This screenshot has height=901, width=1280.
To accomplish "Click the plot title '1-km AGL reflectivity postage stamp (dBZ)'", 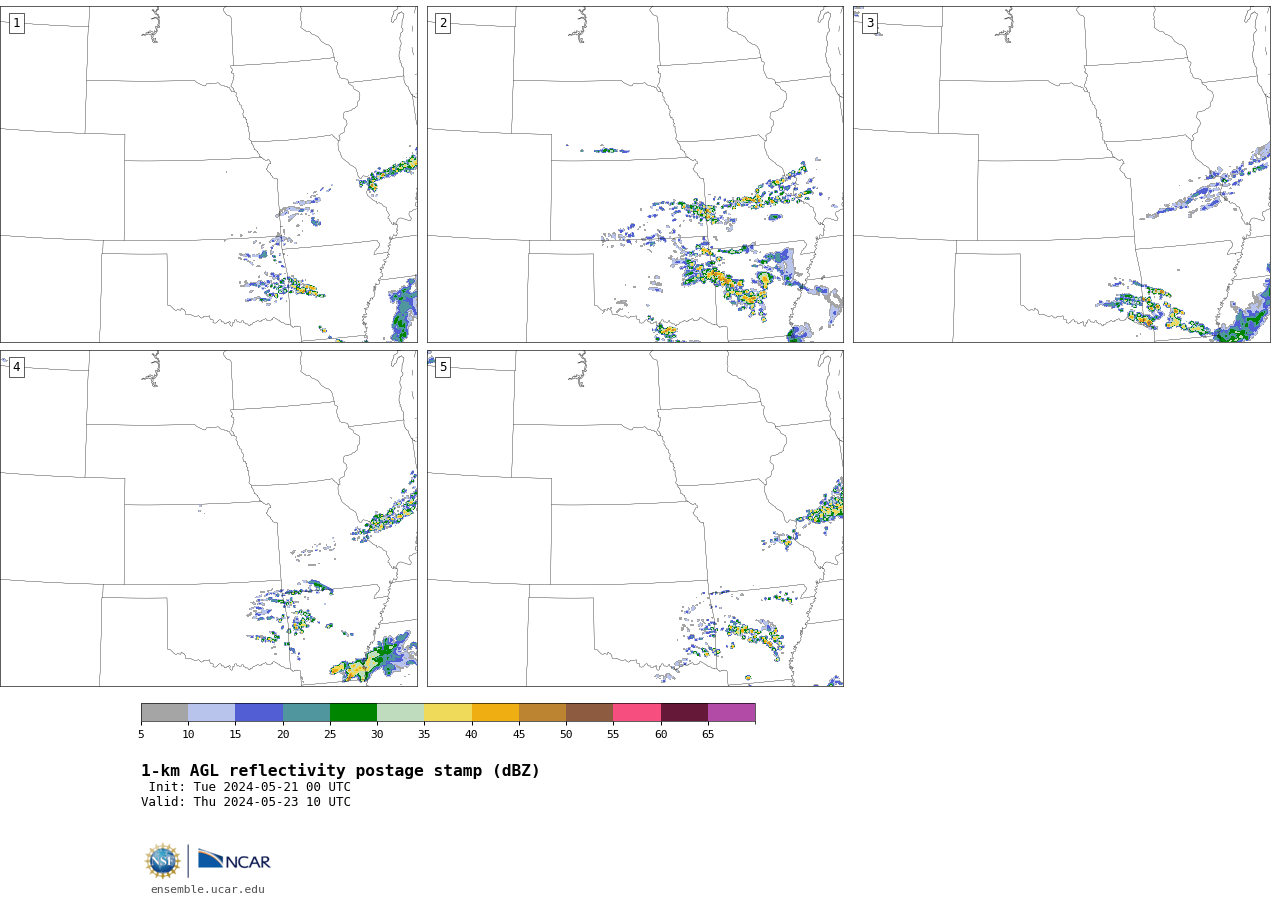I will (x=340, y=771).
